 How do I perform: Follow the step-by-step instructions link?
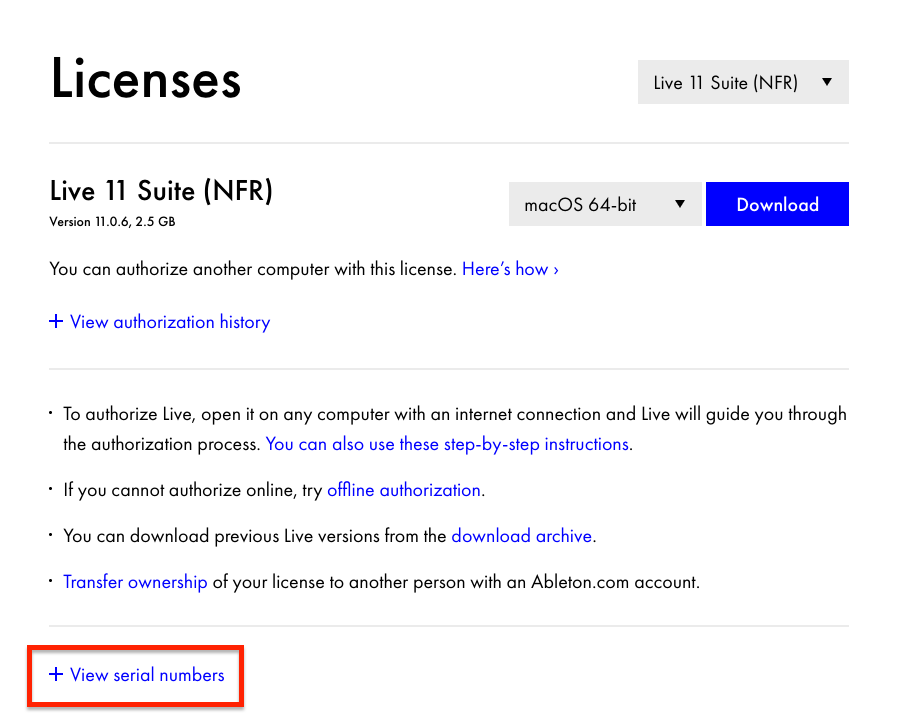pos(447,444)
